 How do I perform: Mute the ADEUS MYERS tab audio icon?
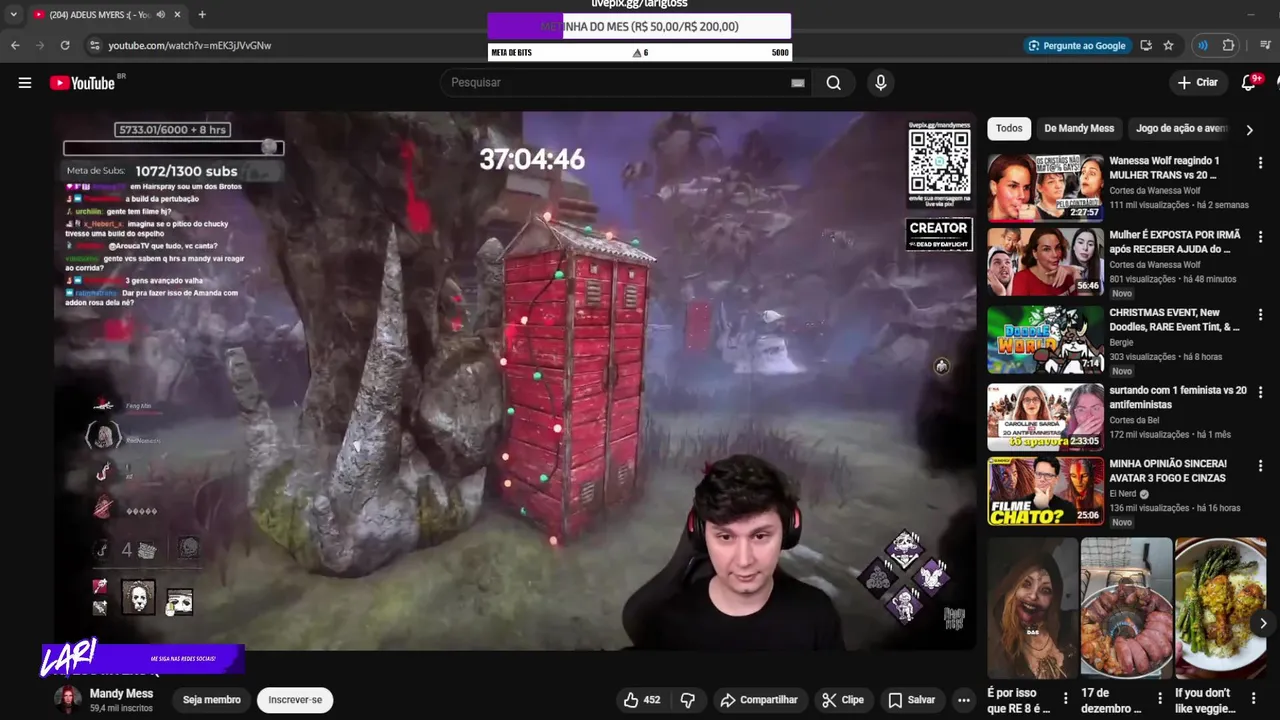coord(160,14)
